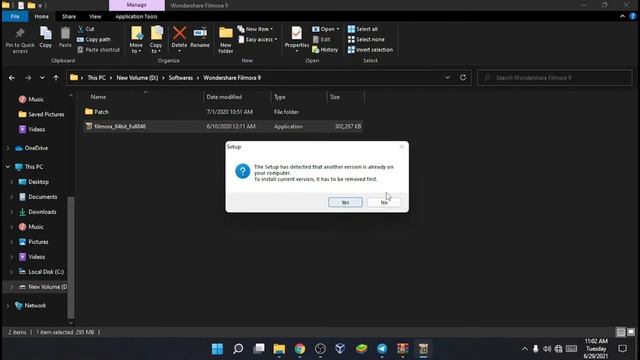Click the Copy icon in Clipboard group
This screenshot has height=360, width=640.
46,38
